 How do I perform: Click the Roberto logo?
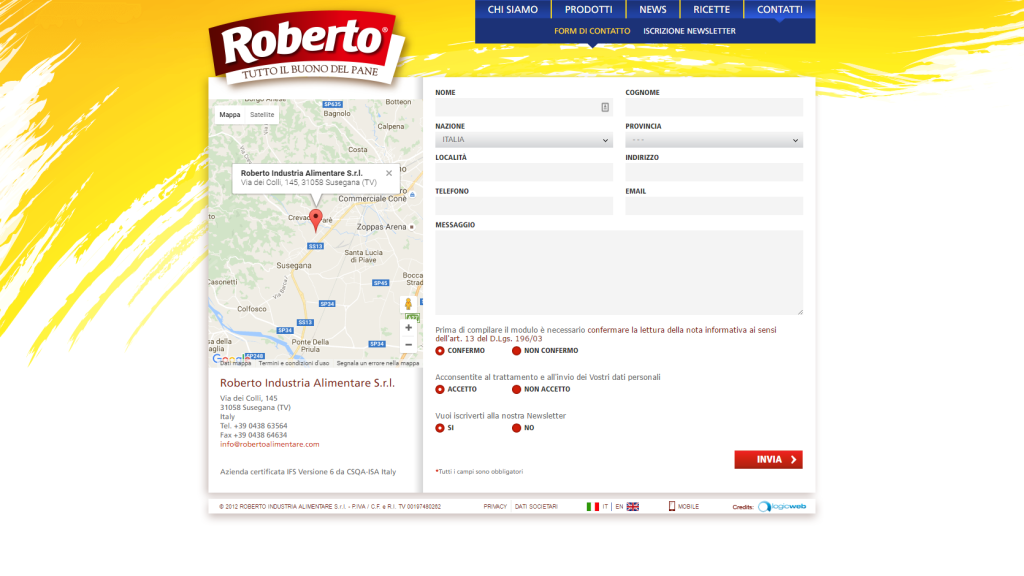click(306, 48)
